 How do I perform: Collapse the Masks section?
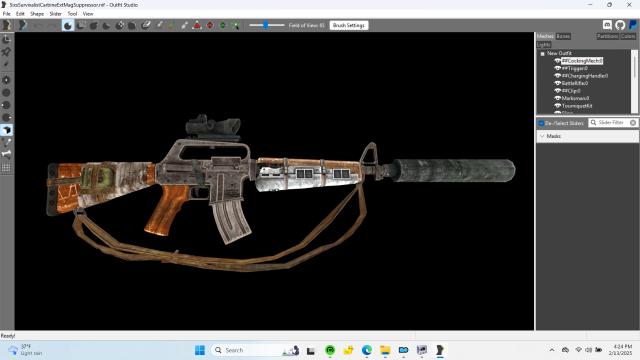pyautogui.click(x=542, y=136)
